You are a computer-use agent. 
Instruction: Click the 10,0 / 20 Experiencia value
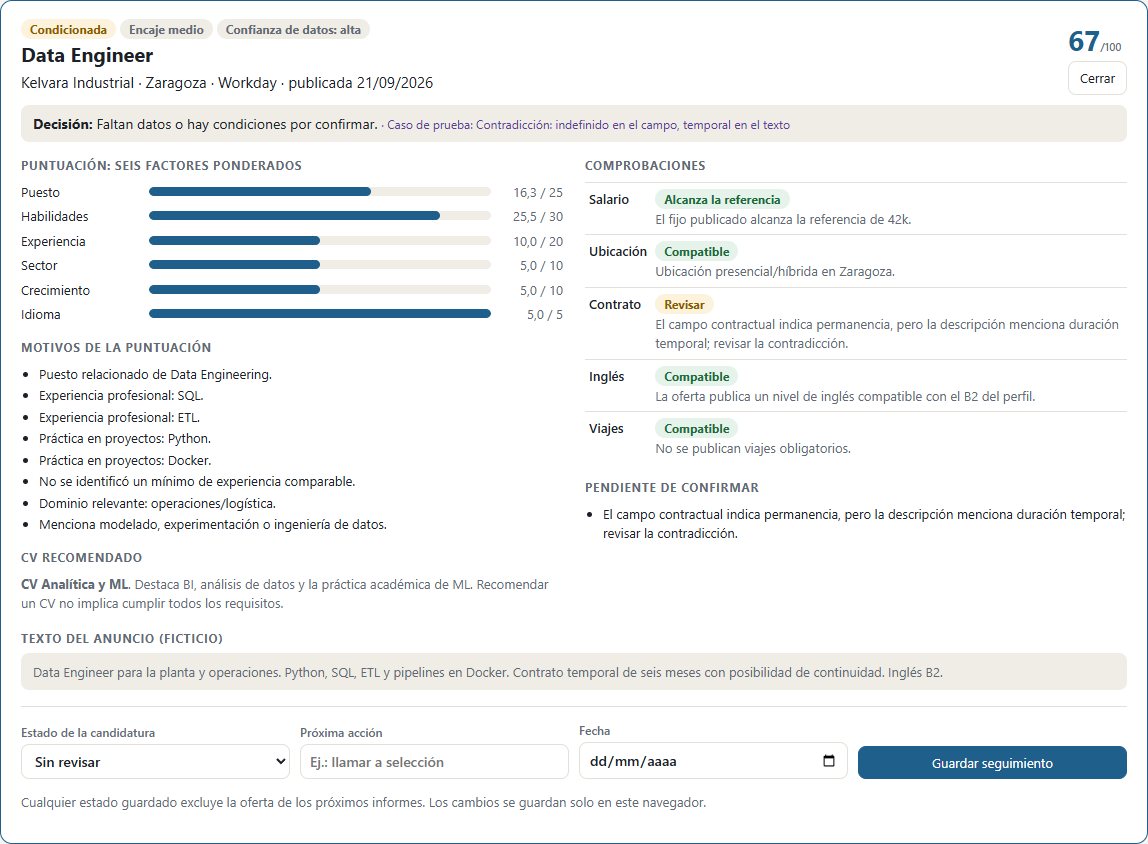538,242
